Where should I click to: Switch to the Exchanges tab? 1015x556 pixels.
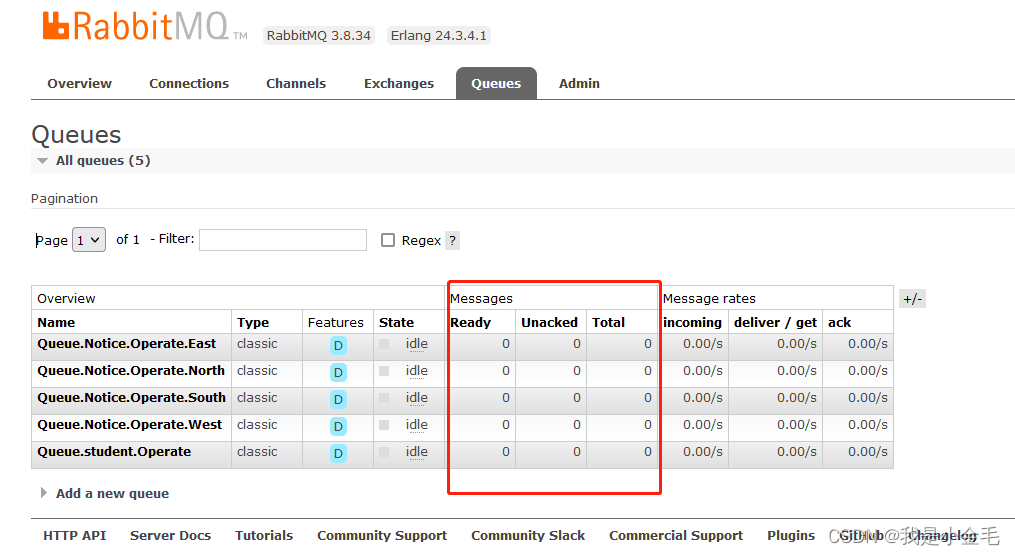399,83
